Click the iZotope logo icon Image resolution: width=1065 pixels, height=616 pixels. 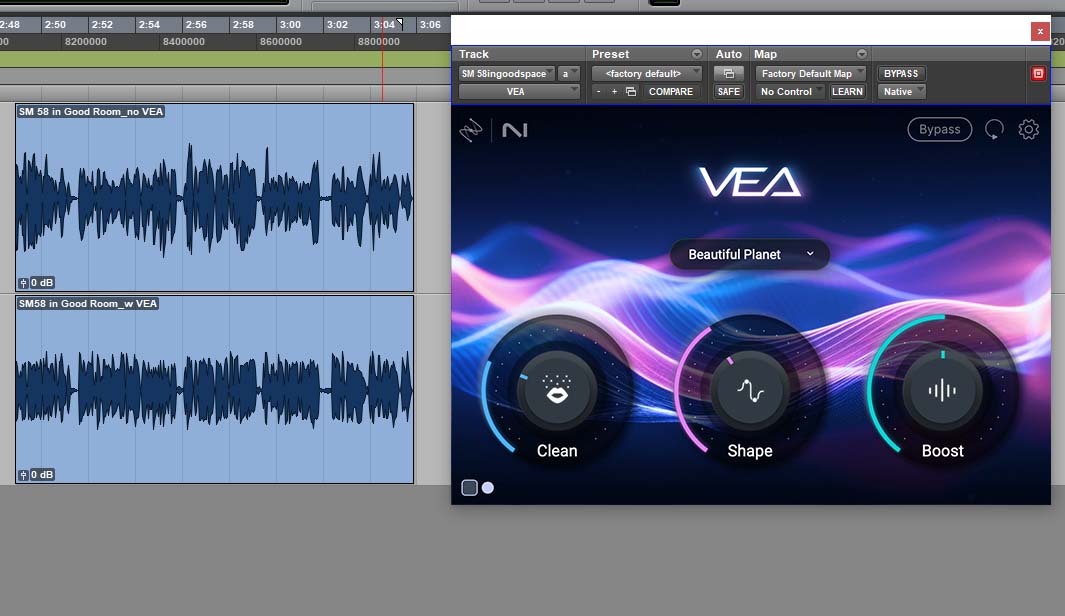[471, 130]
